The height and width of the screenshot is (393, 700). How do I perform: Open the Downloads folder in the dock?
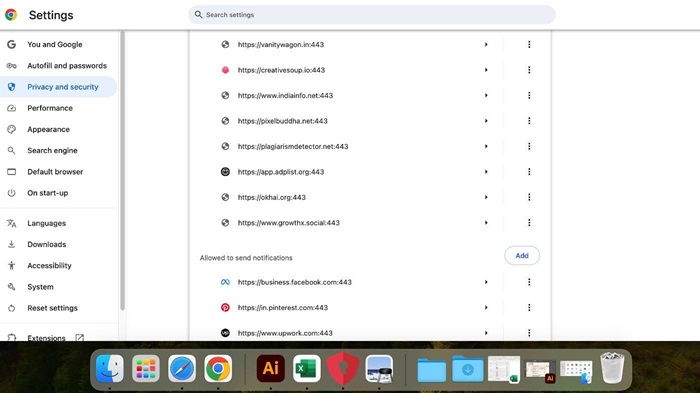point(467,369)
